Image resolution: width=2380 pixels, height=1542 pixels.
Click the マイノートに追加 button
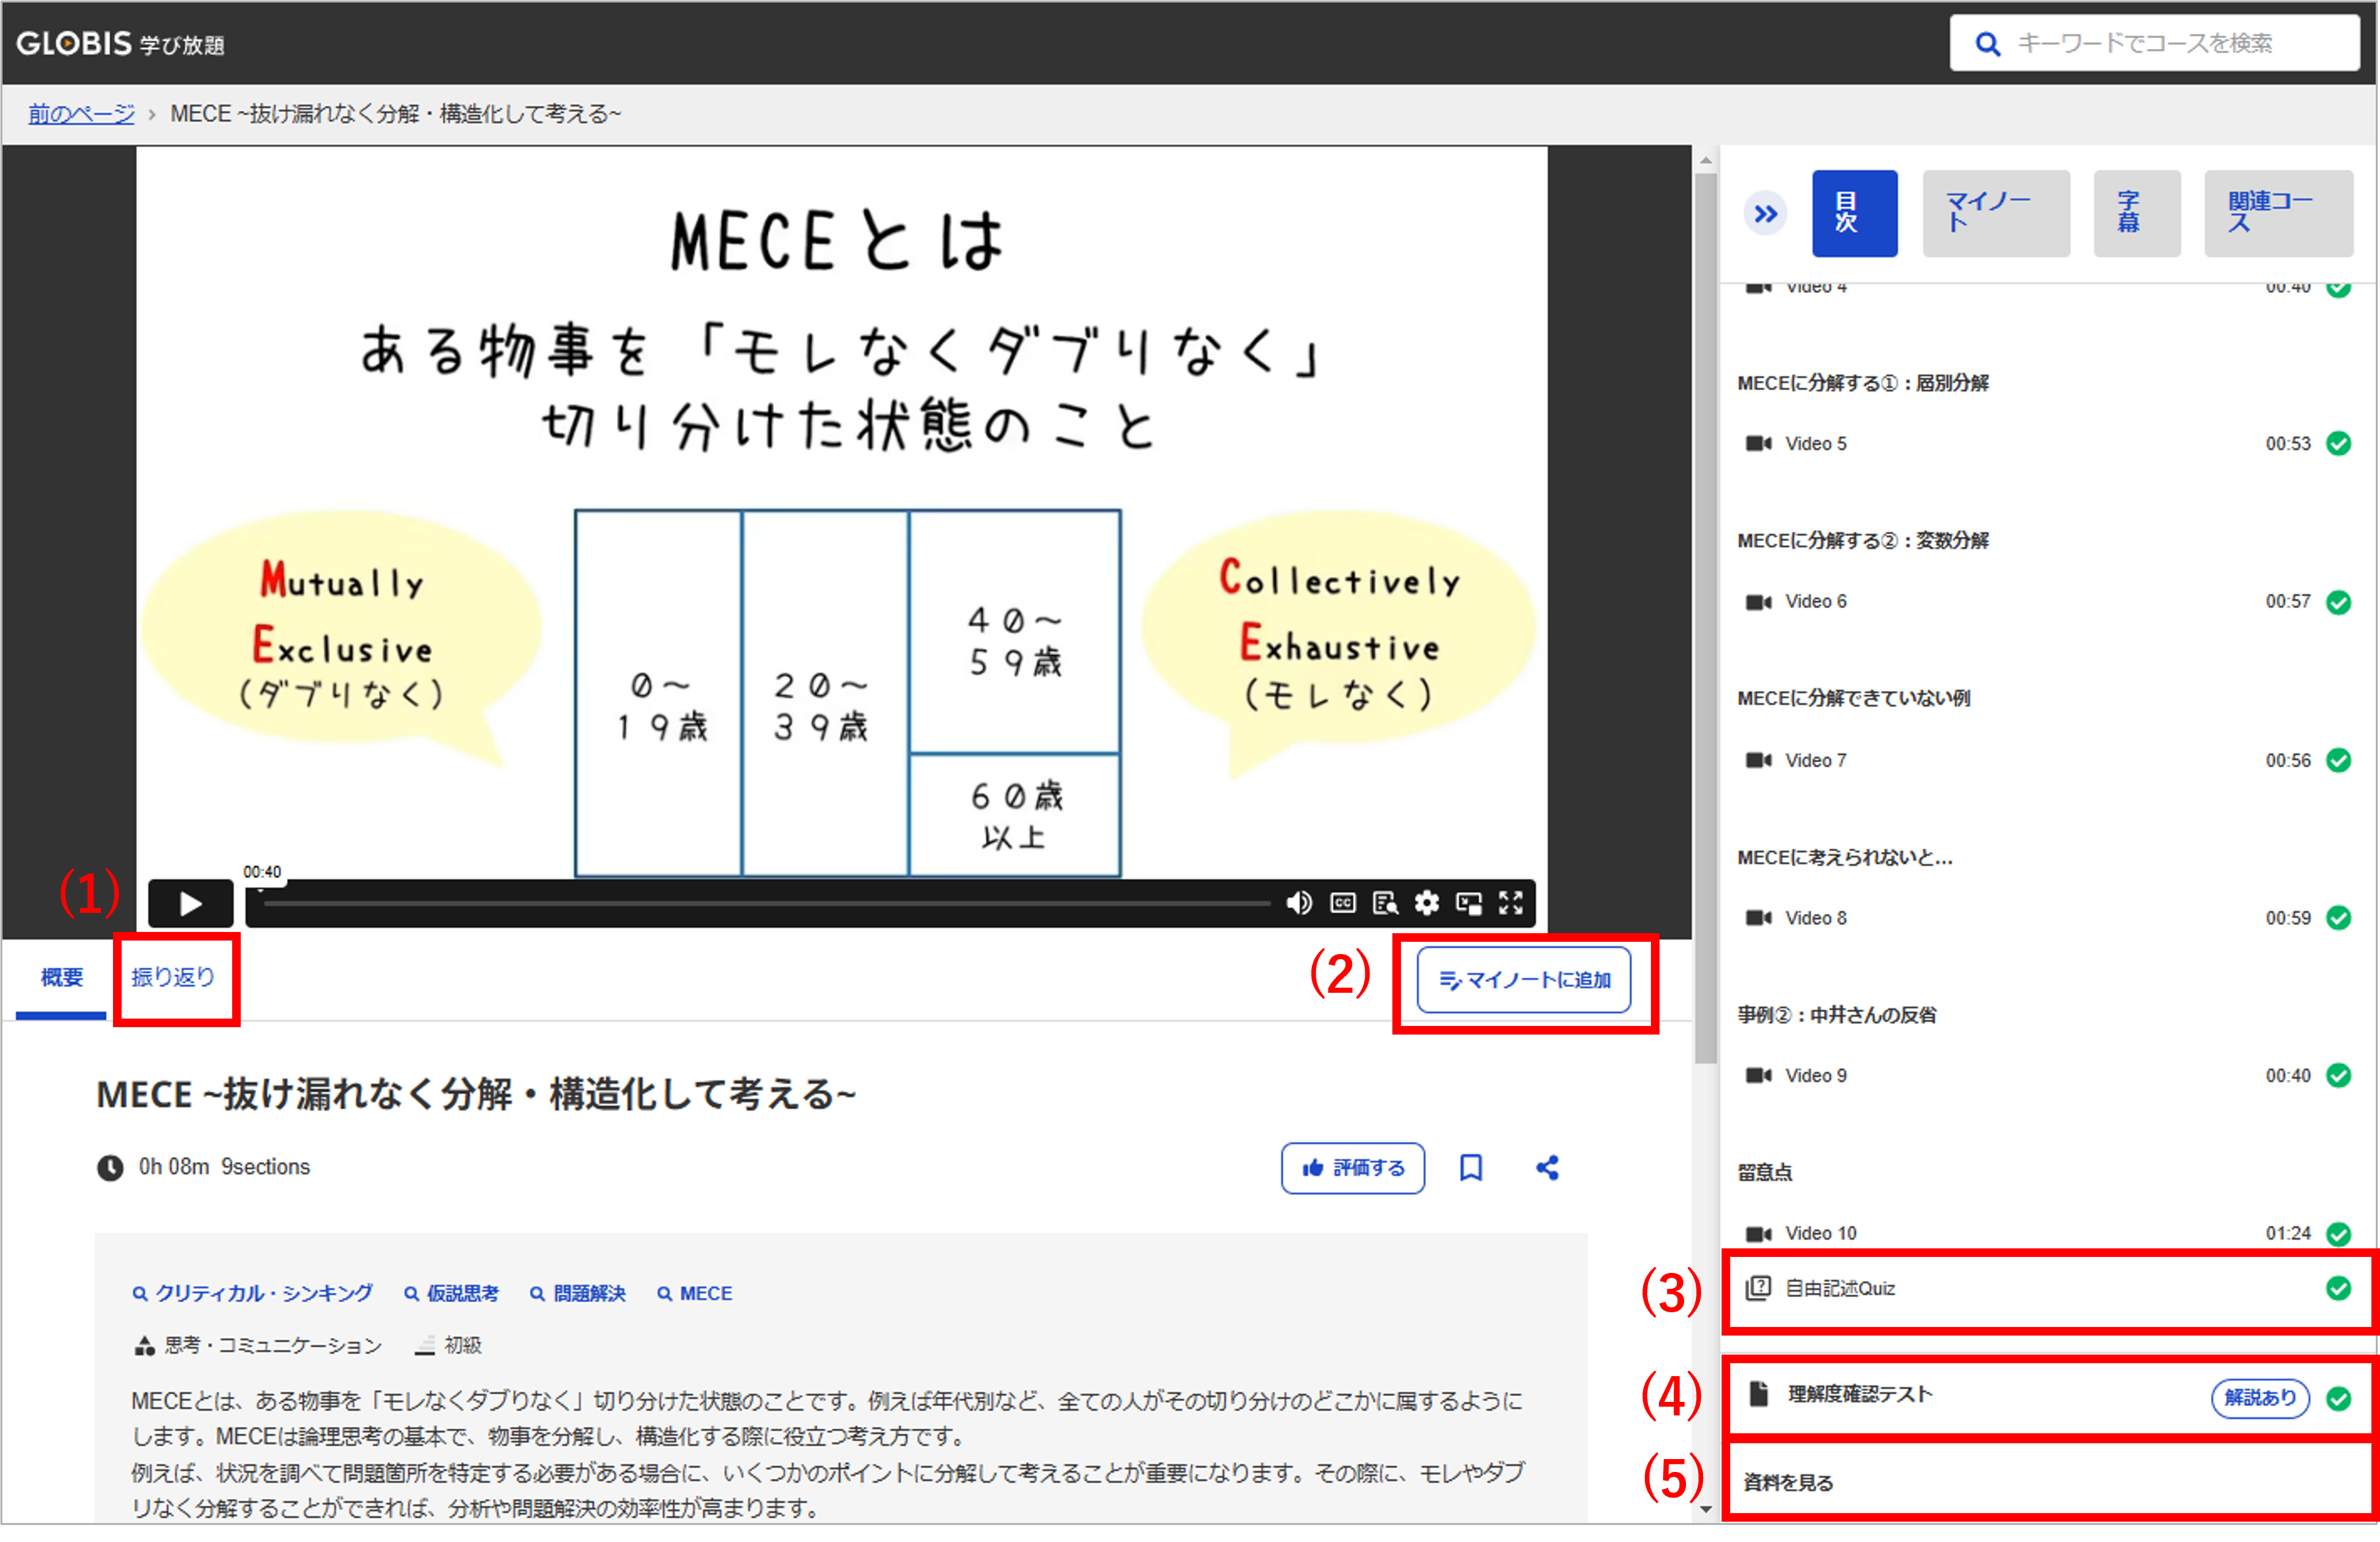coord(1524,980)
